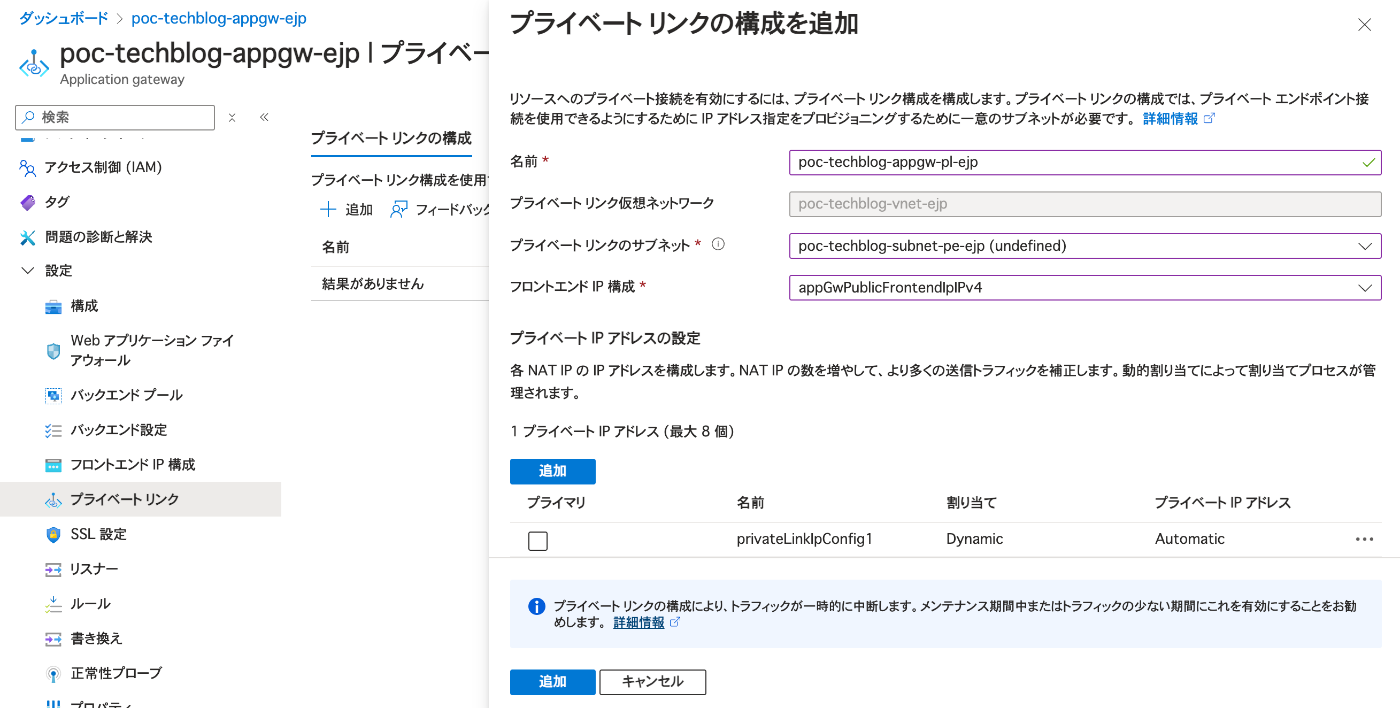Open the ellipsis menu for privateLinkIpConfig1
This screenshot has height=708, width=1400.
click(x=1364, y=539)
